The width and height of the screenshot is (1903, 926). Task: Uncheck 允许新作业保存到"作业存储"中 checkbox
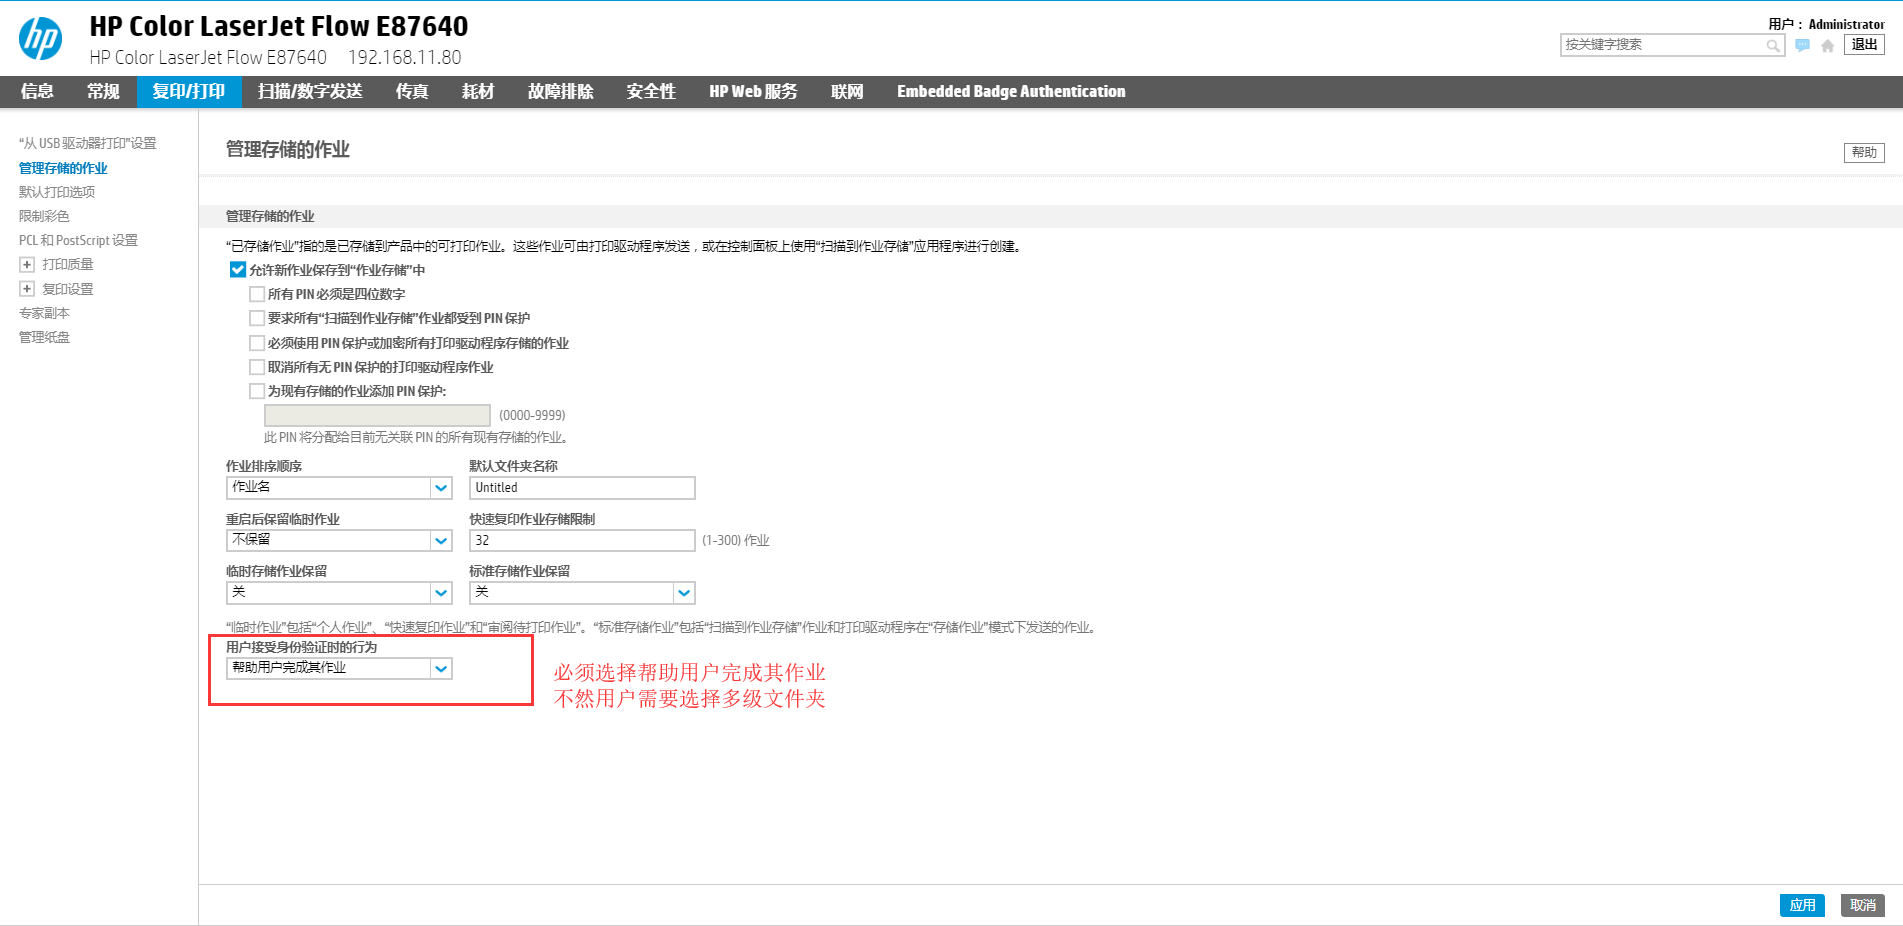(237, 270)
